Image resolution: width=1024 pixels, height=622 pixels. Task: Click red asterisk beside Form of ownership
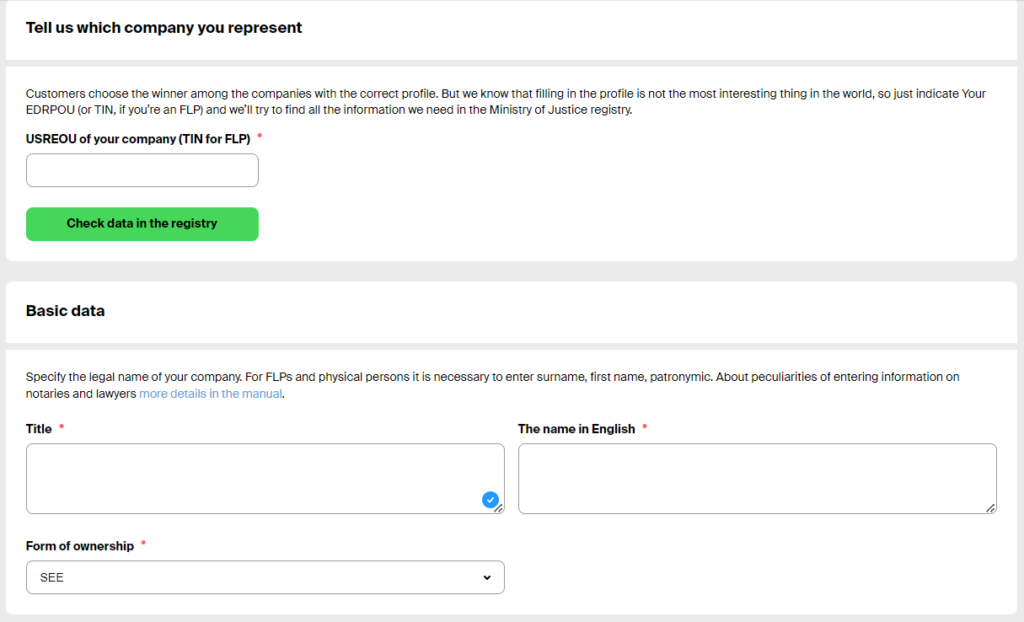tap(143, 545)
